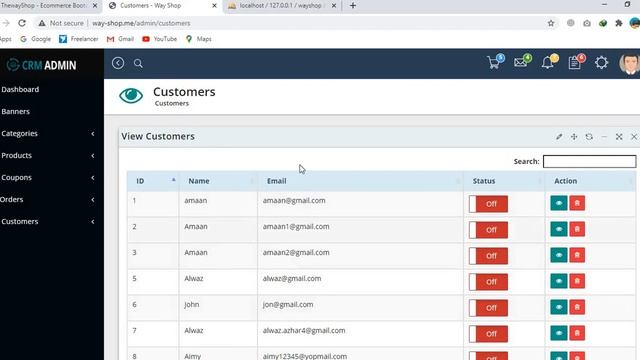Delete customer amaan1@gmail.com
This screenshot has width=640, height=360.
[577, 229]
